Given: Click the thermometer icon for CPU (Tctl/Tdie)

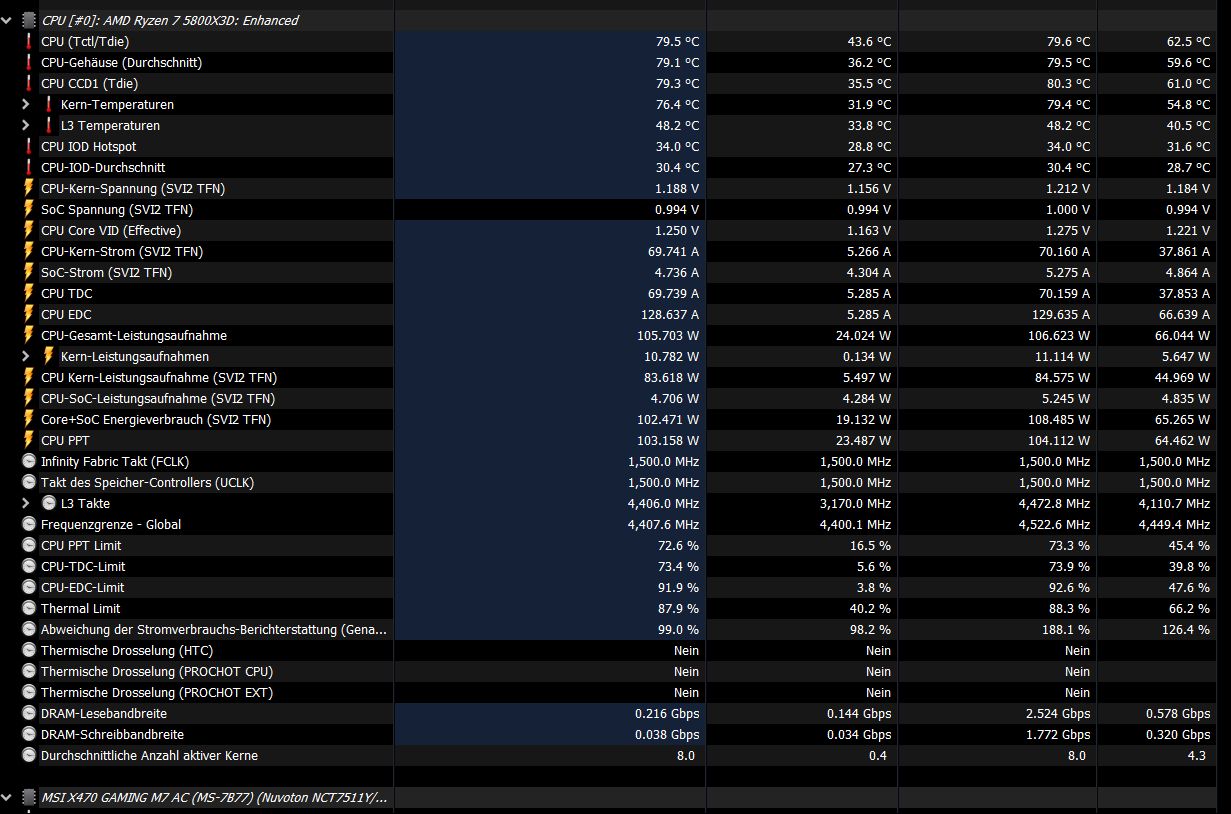Looking at the screenshot, I should (x=28, y=41).
